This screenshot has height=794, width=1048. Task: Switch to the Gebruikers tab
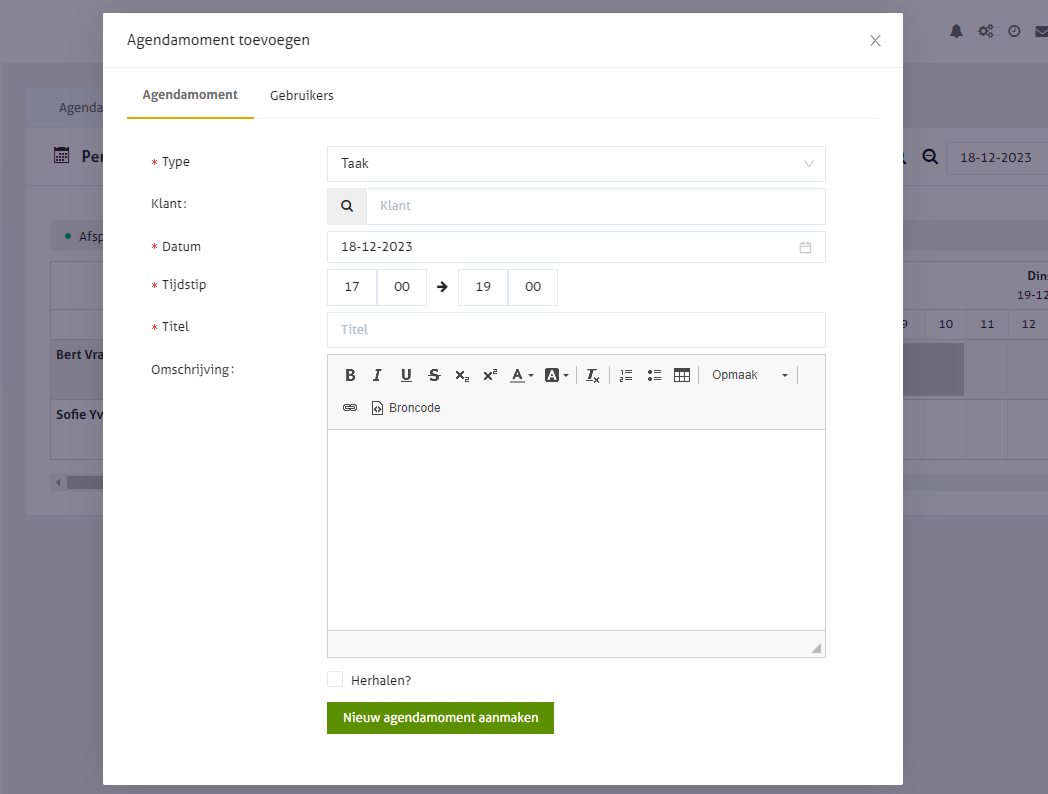click(x=301, y=96)
